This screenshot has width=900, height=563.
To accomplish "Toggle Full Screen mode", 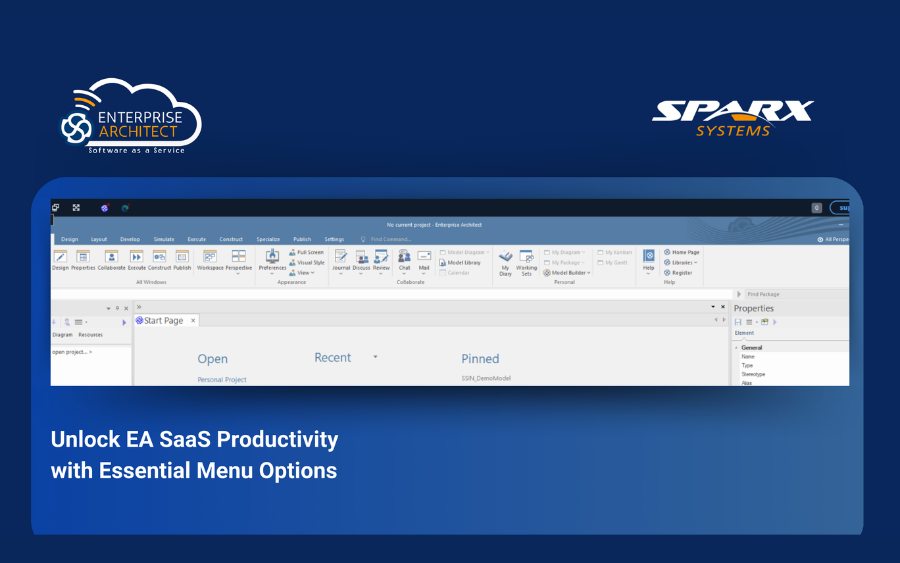I will point(306,252).
